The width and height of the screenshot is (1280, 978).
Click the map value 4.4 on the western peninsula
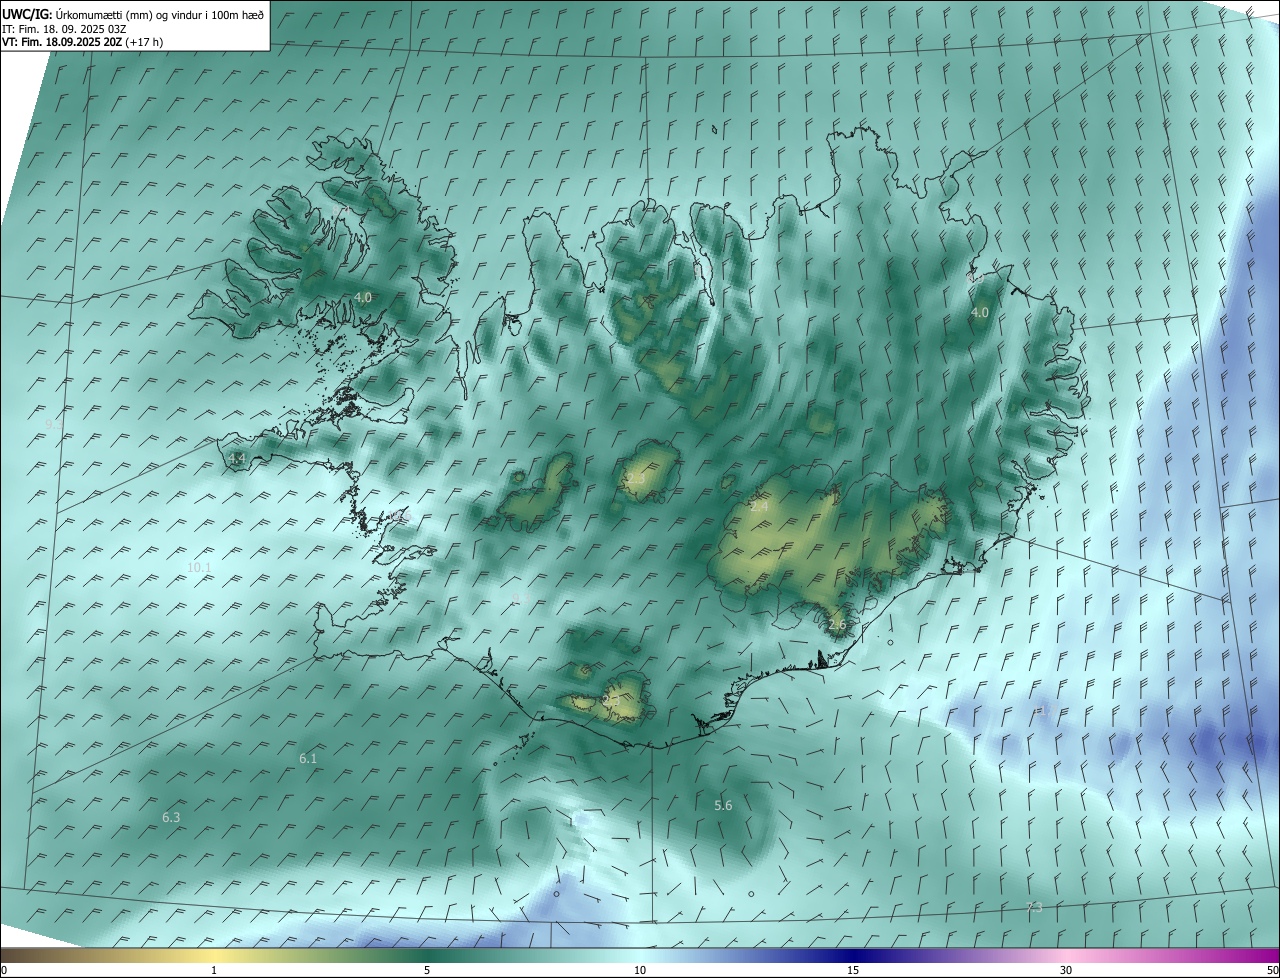[x=237, y=459]
